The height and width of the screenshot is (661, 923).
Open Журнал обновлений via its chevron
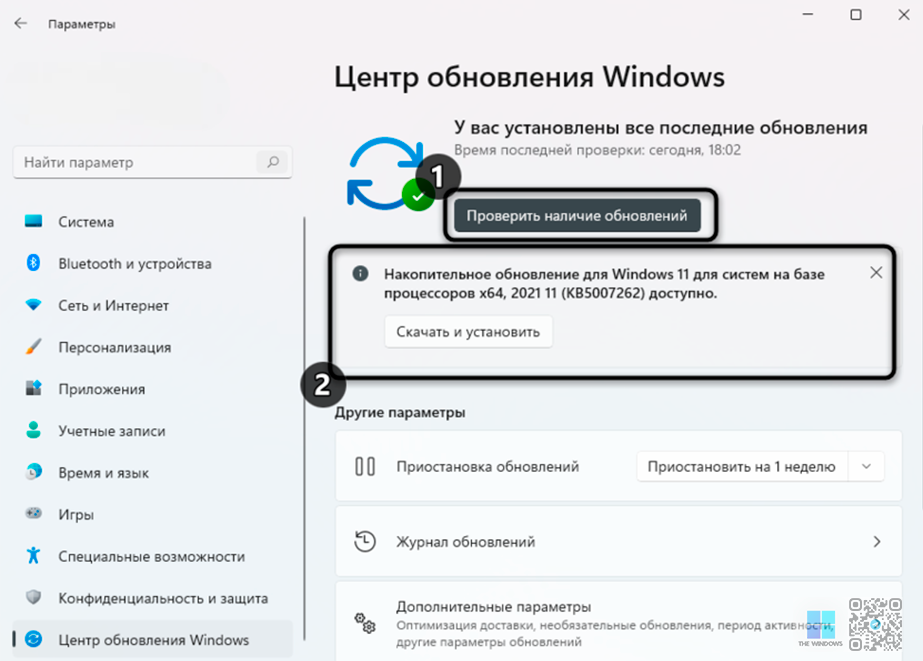pyautogui.click(x=876, y=542)
